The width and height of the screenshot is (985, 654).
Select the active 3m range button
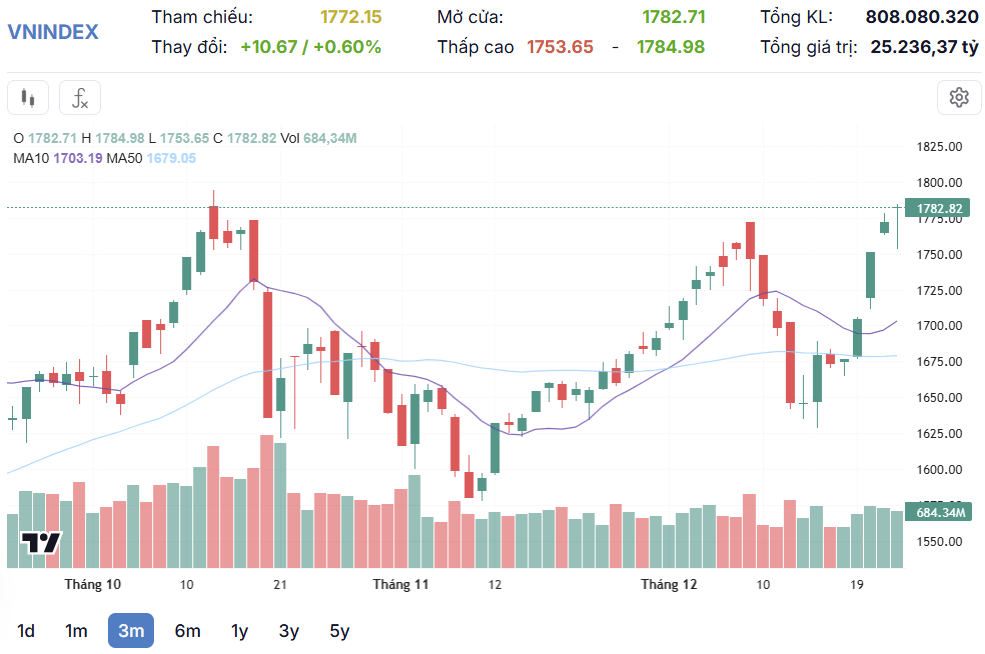[x=131, y=631]
